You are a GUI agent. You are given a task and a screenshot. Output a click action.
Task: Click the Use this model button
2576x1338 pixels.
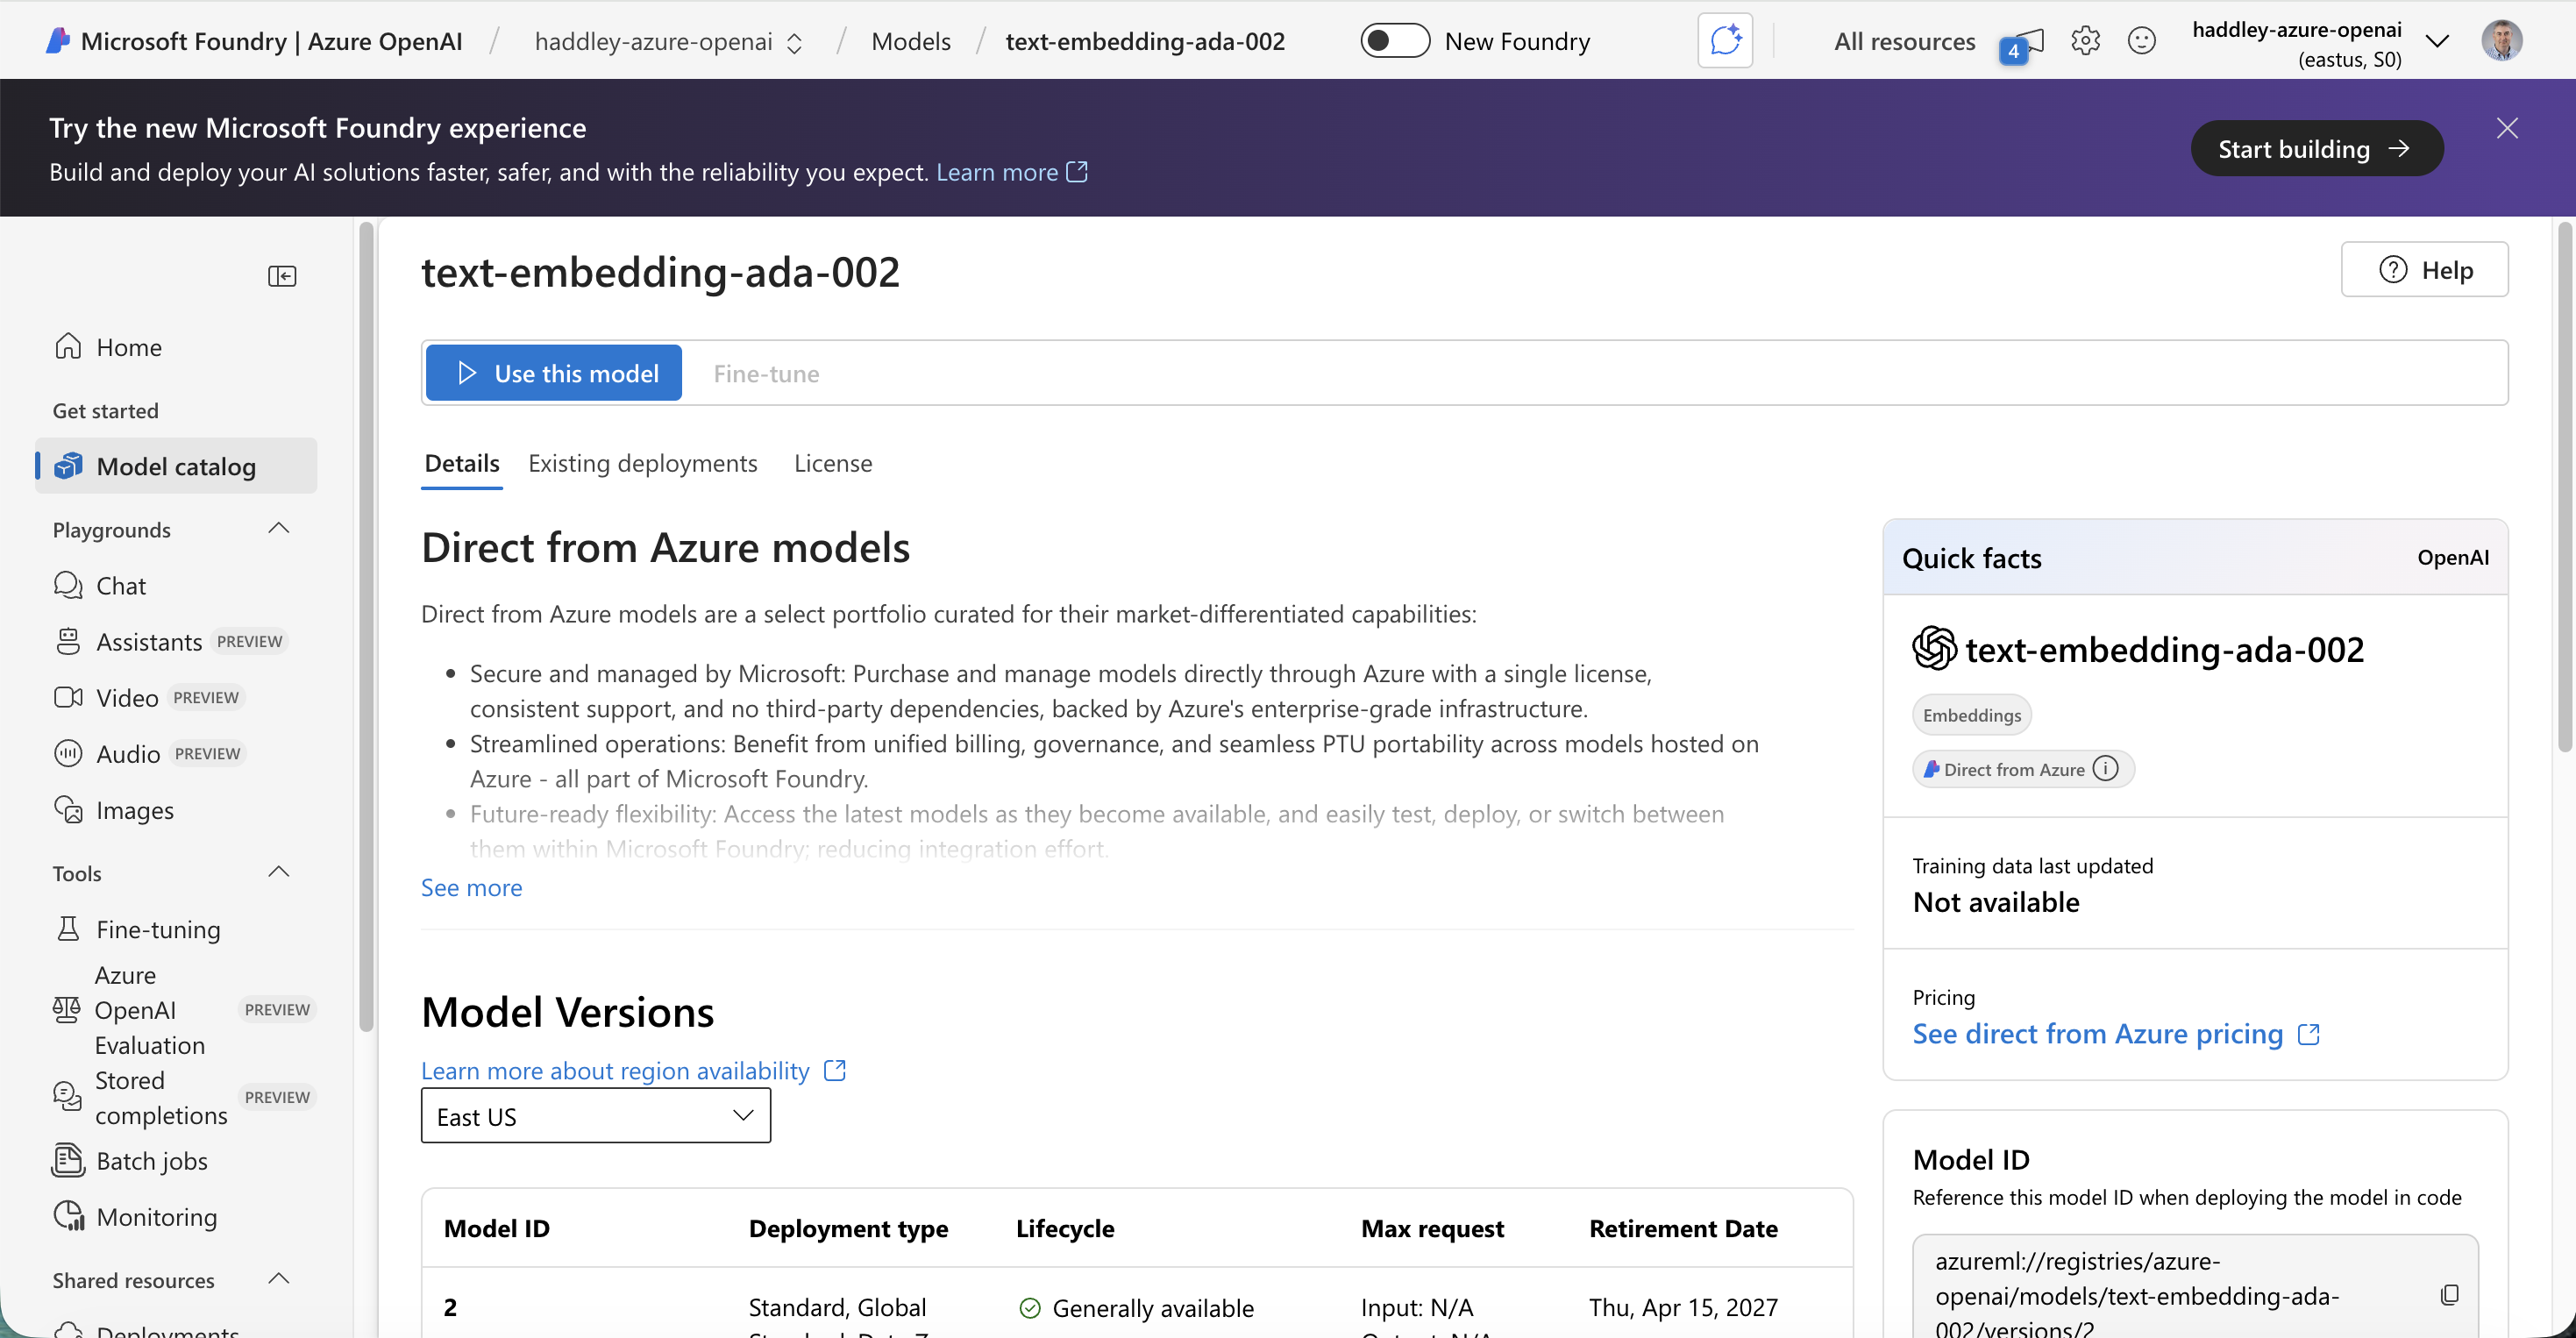click(x=553, y=372)
